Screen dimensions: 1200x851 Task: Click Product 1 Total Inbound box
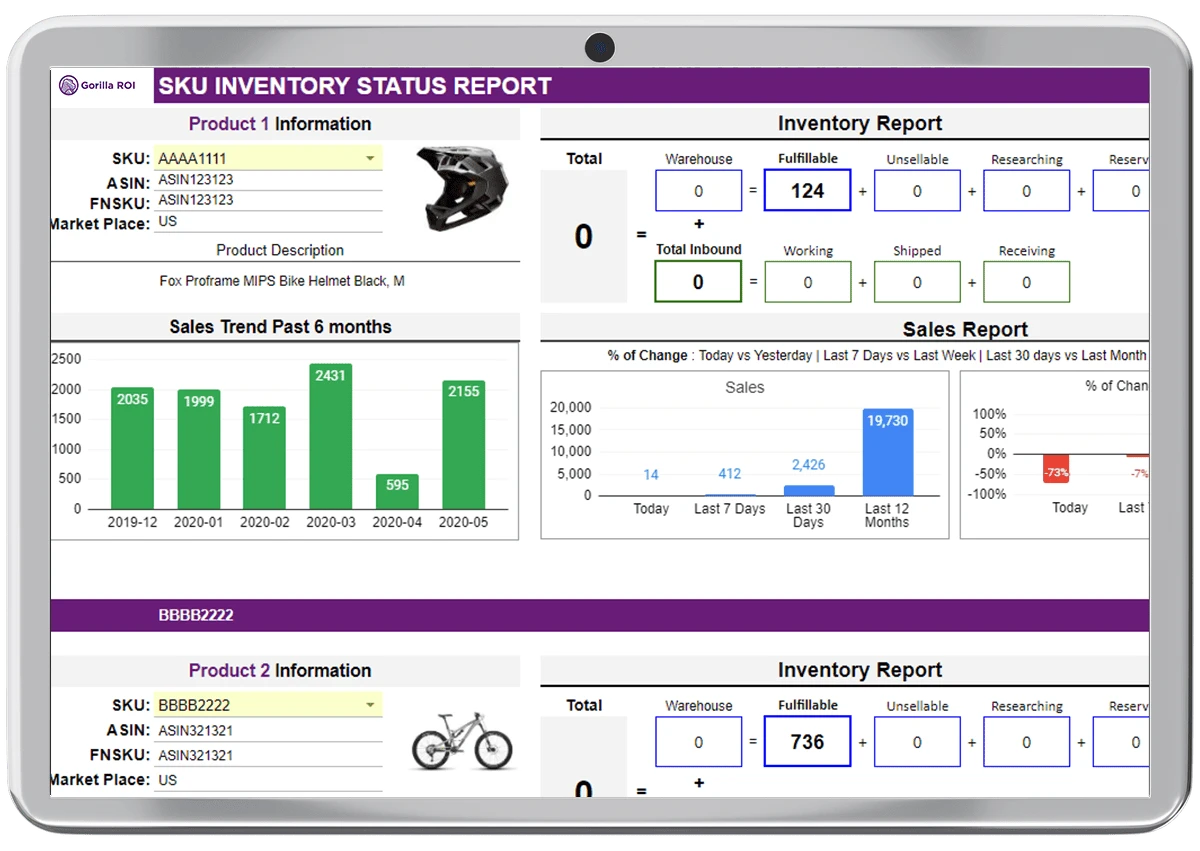click(x=698, y=282)
